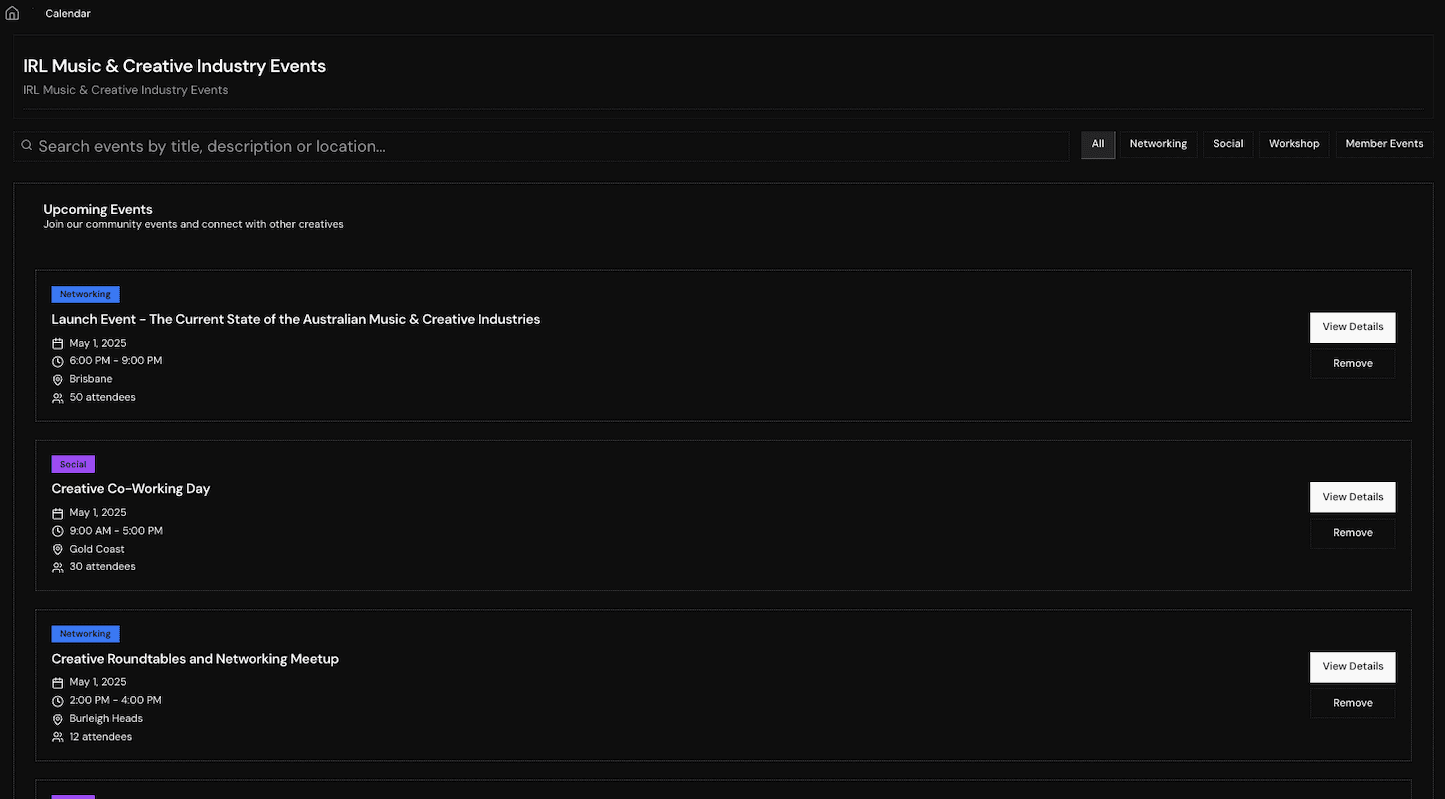Show only Workshop events
The width and height of the screenshot is (1445, 799).
pos(1294,144)
